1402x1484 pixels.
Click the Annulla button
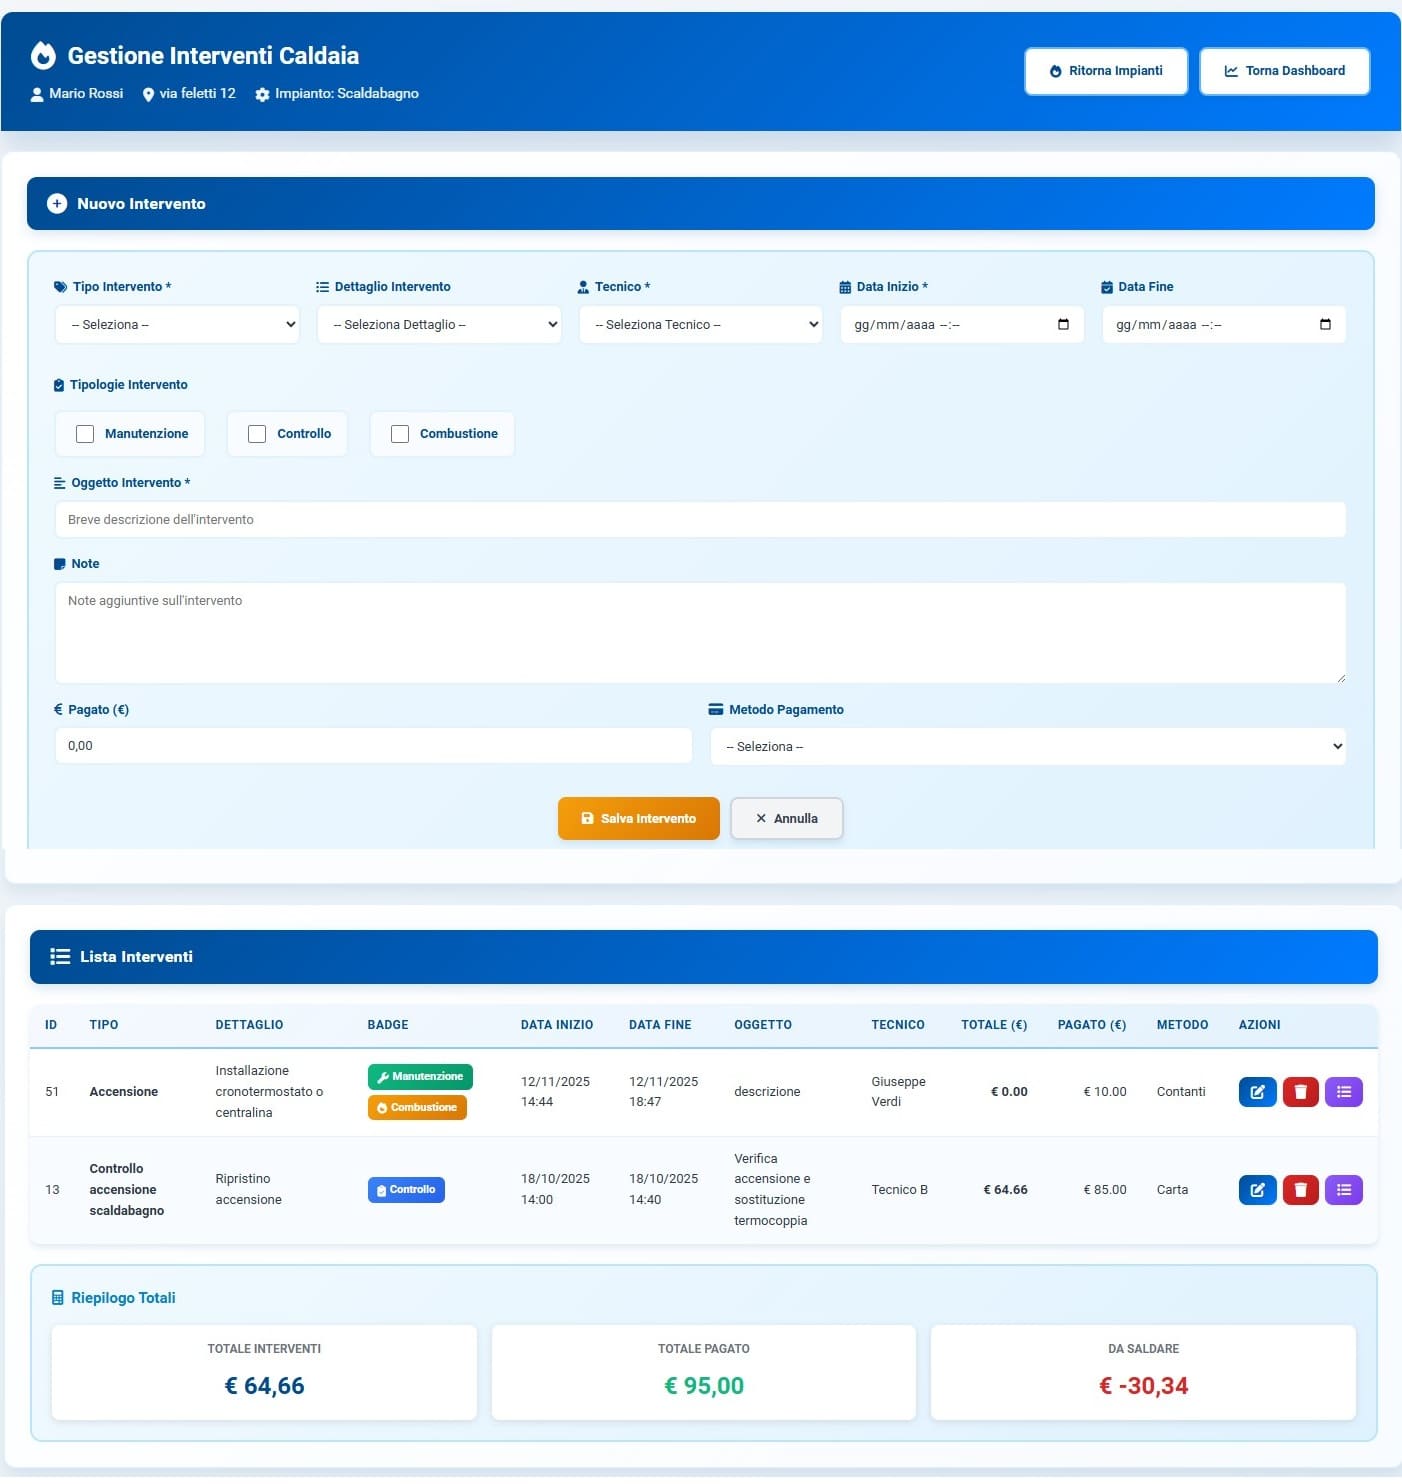(x=787, y=819)
